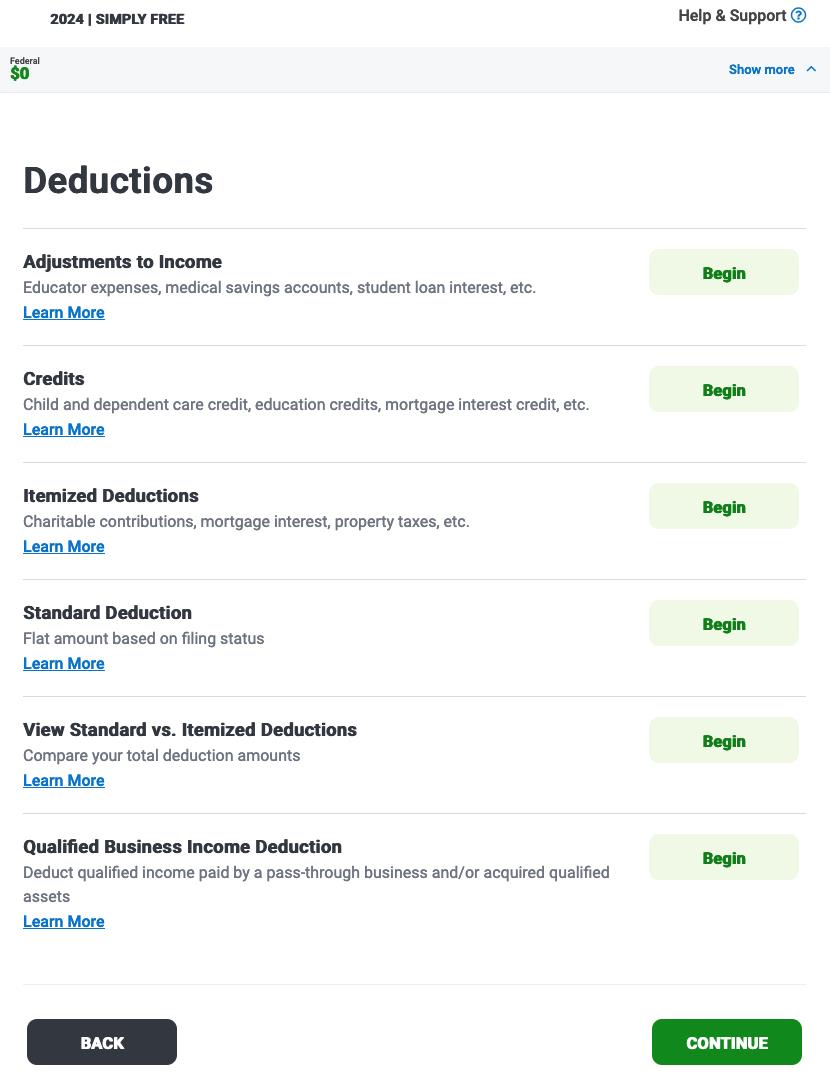Begin the Standard Deduction section
Screen dimensions: 830x1080
tap(723, 623)
